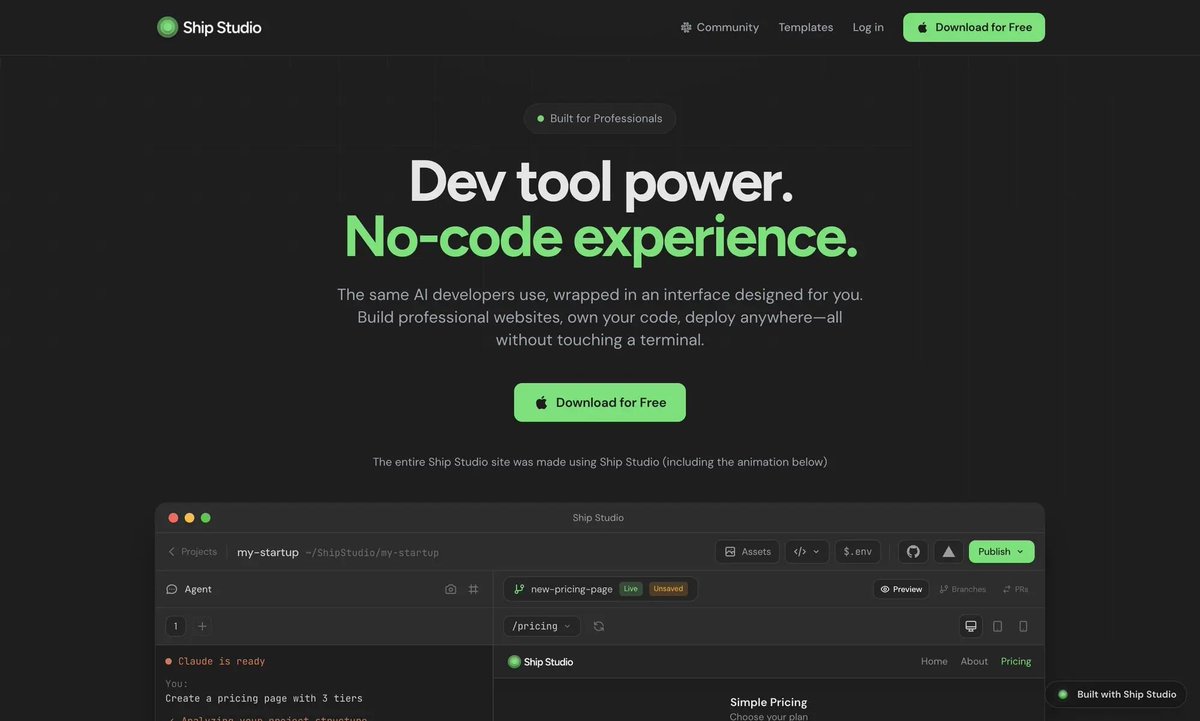
Task: Click the Community globe icon in top navigation
Action: pyautogui.click(x=686, y=27)
